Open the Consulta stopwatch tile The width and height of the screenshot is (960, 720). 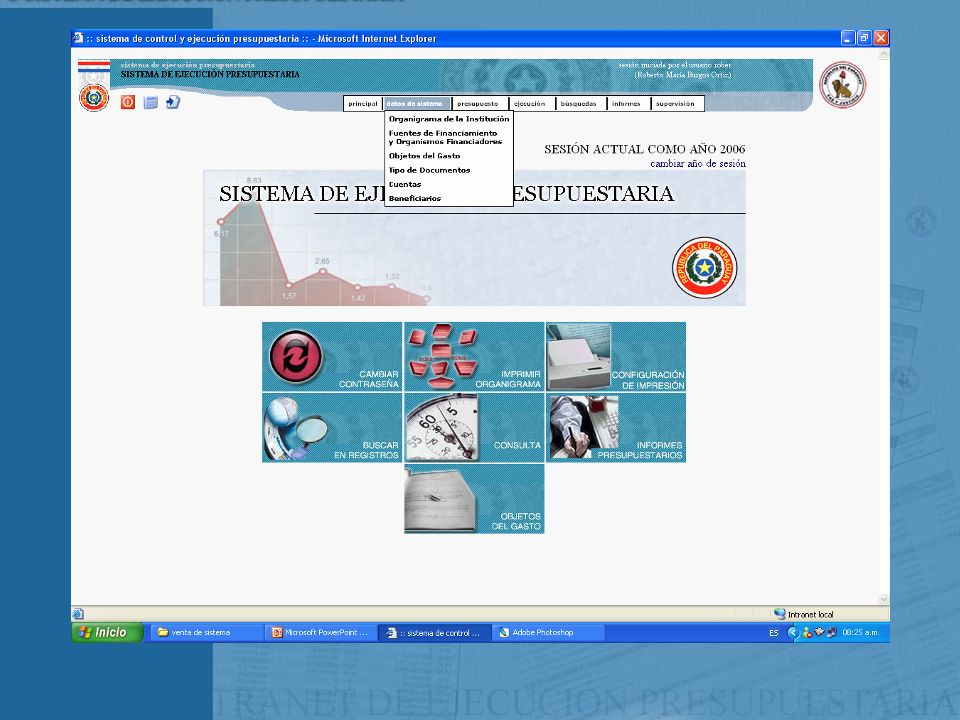(474, 427)
